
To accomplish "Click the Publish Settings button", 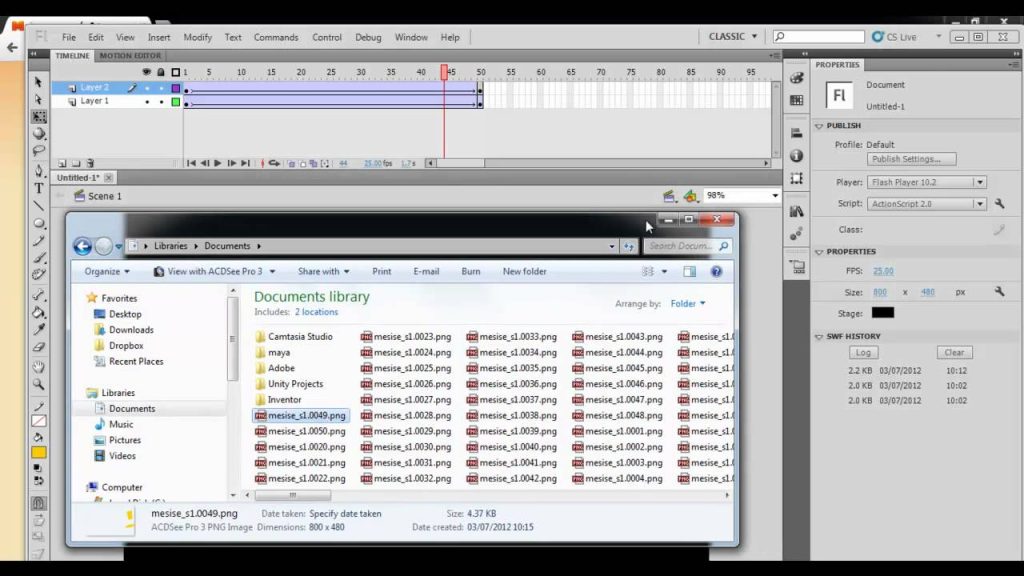I will coord(911,159).
